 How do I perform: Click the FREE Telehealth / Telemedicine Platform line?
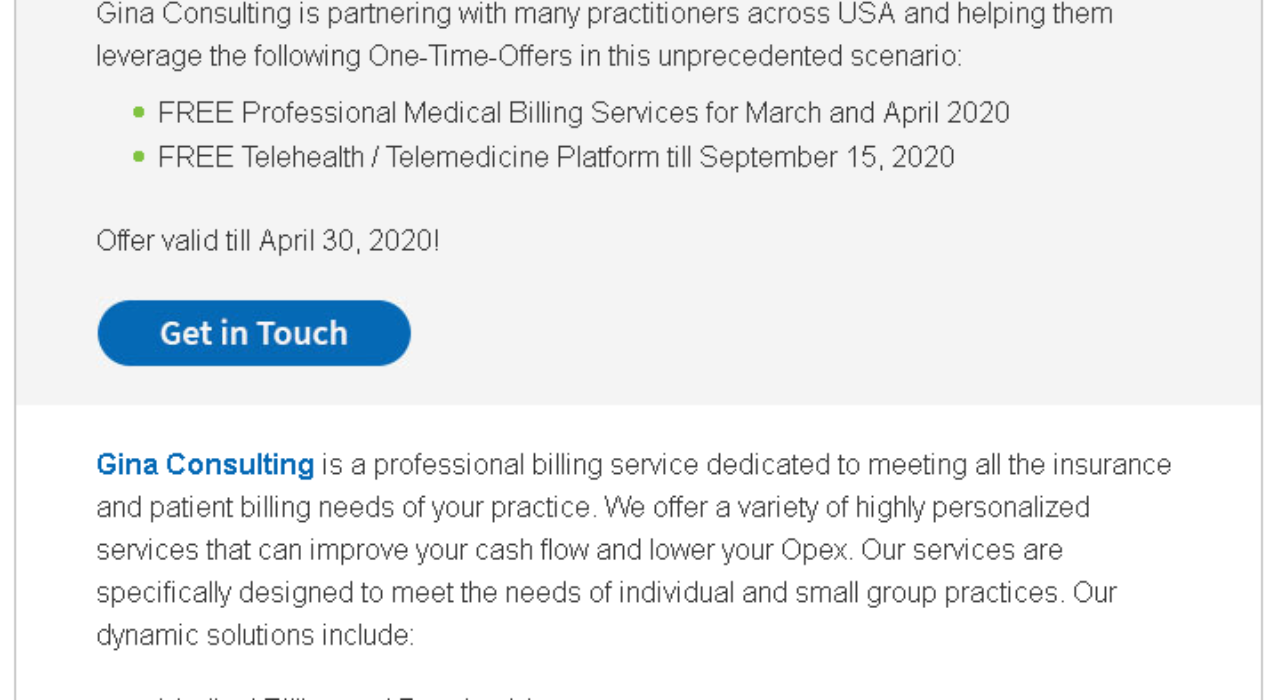point(555,157)
